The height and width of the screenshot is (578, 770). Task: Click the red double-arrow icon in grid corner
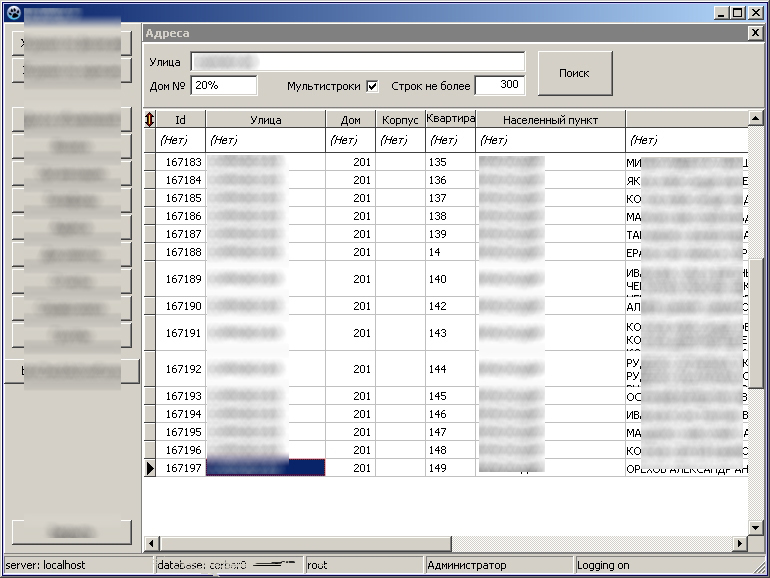(x=150, y=120)
